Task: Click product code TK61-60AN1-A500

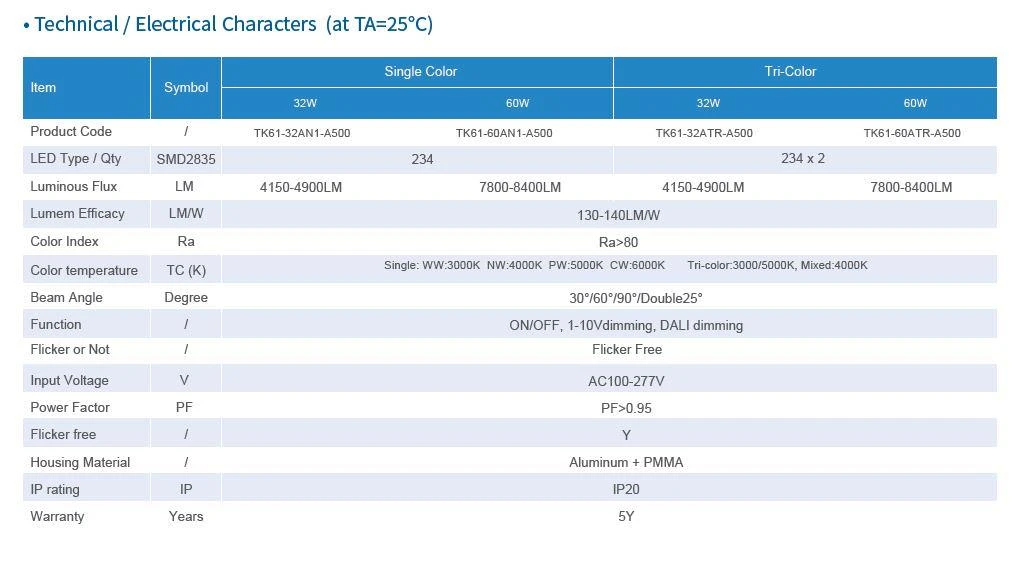Action: [504, 133]
